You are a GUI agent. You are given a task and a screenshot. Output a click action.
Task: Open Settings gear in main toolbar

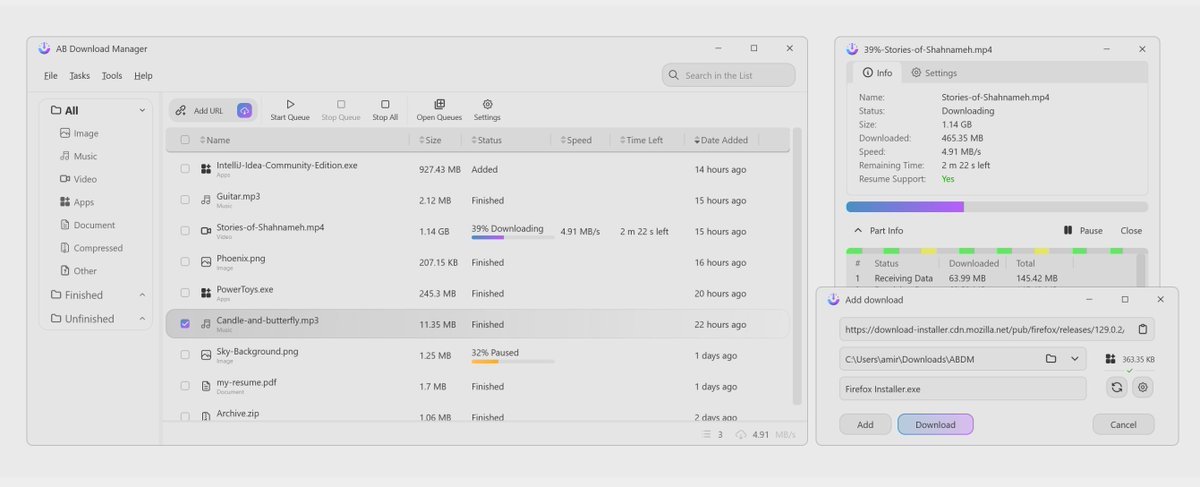coord(487,104)
